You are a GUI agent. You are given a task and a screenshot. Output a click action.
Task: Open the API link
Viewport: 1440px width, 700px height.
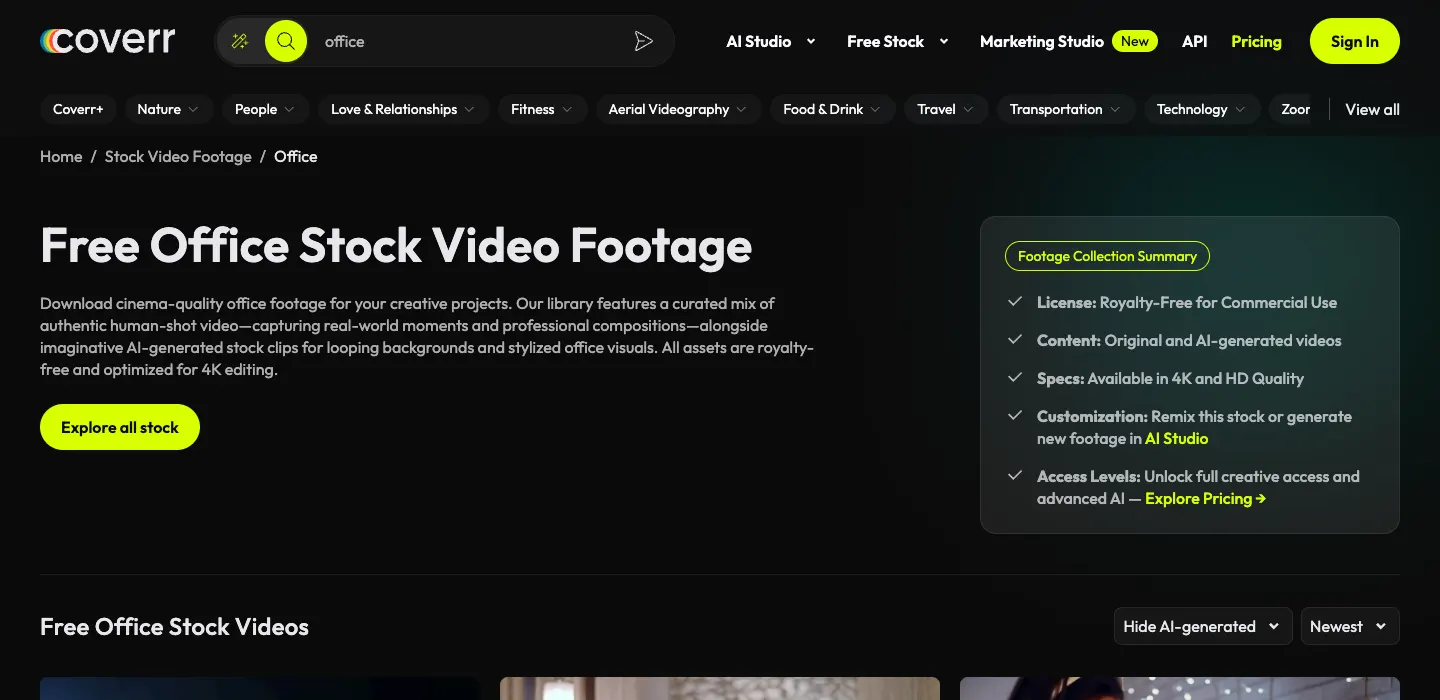click(1195, 41)
